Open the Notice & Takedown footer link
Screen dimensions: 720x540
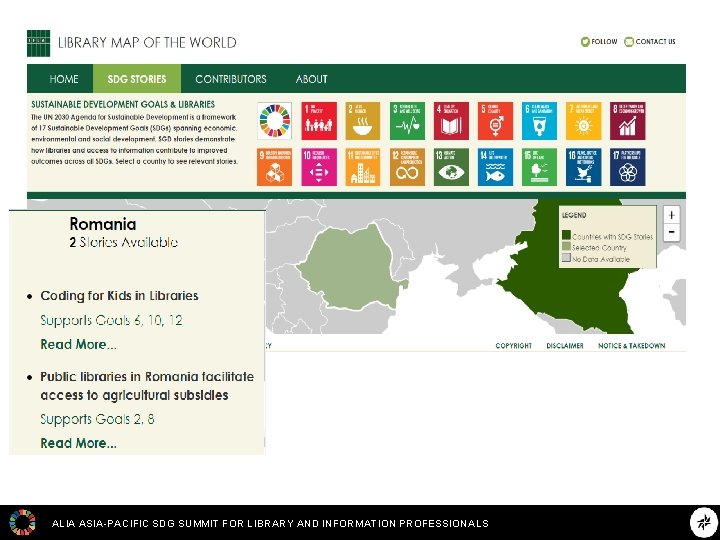click(x=631, y=346)
